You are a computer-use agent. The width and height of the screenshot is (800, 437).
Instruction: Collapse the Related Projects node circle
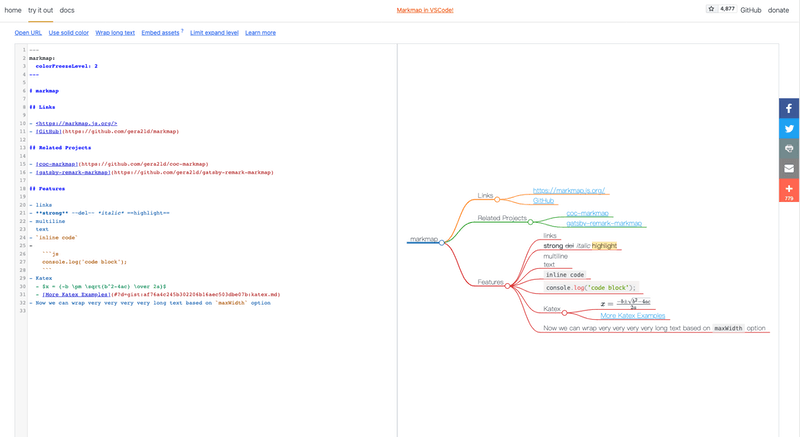tap(530, 222)
